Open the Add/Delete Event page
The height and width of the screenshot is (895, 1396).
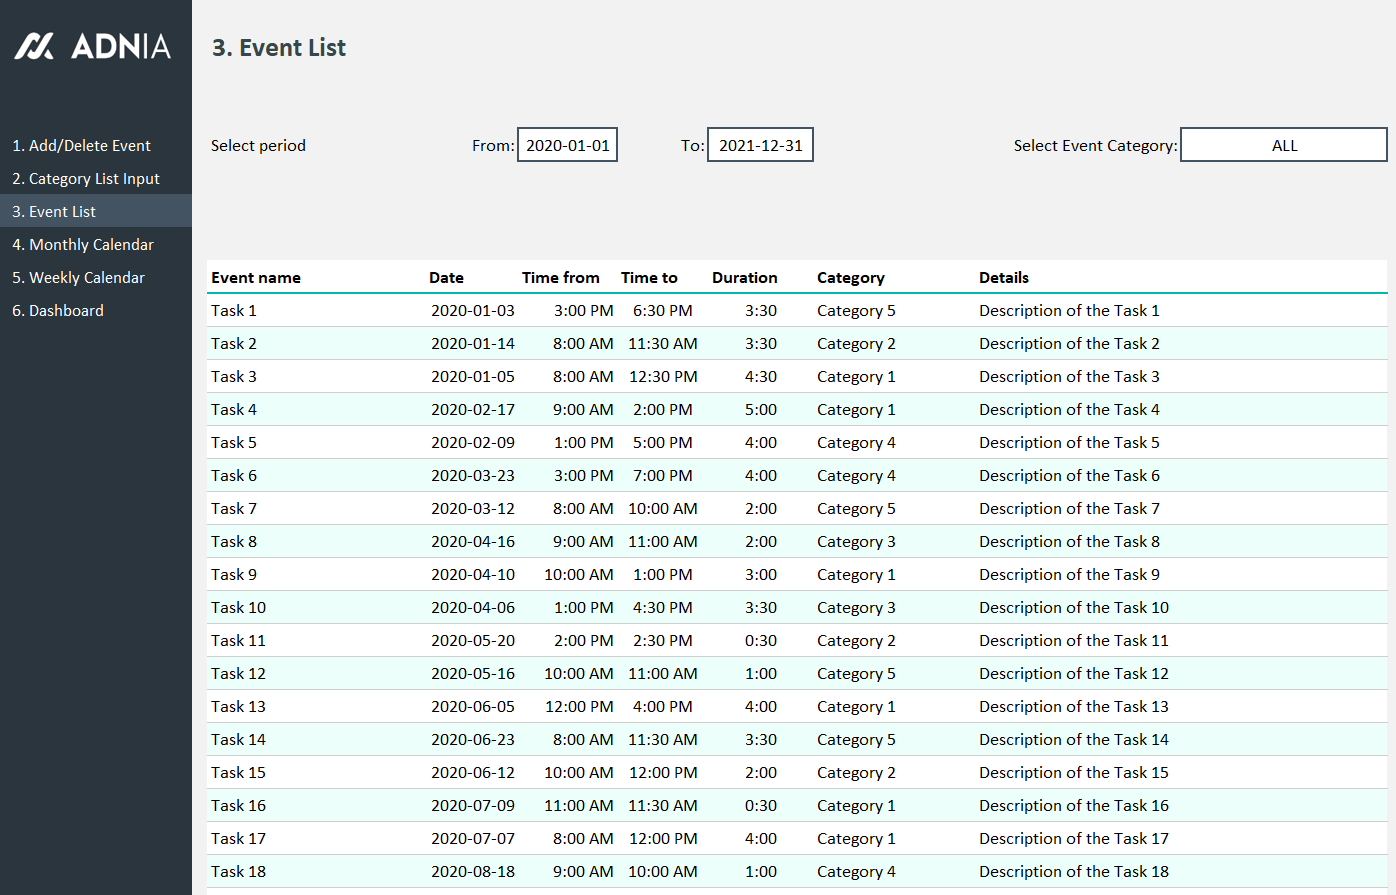pyautogui.click(x=81, y=145)
